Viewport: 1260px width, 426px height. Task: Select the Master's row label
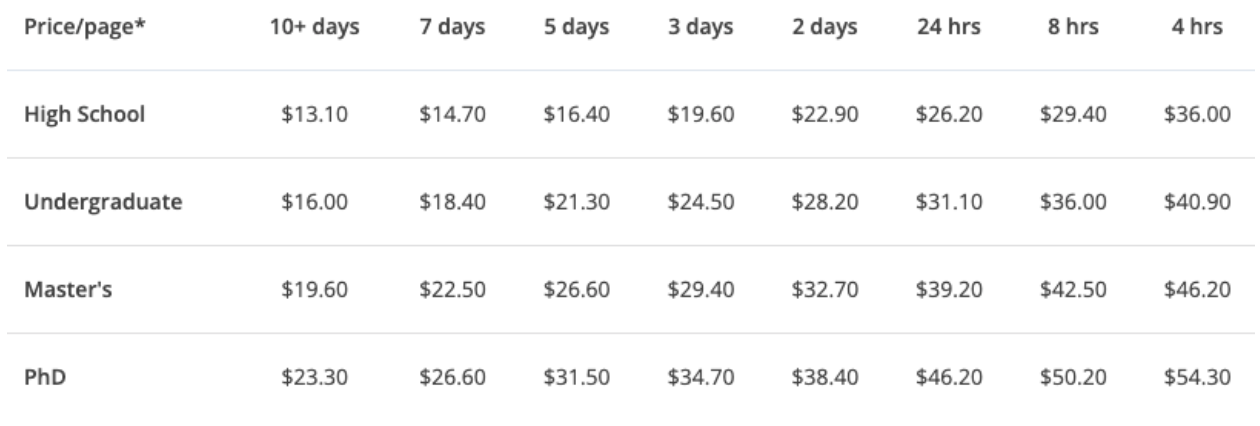[x=70, y=290]
